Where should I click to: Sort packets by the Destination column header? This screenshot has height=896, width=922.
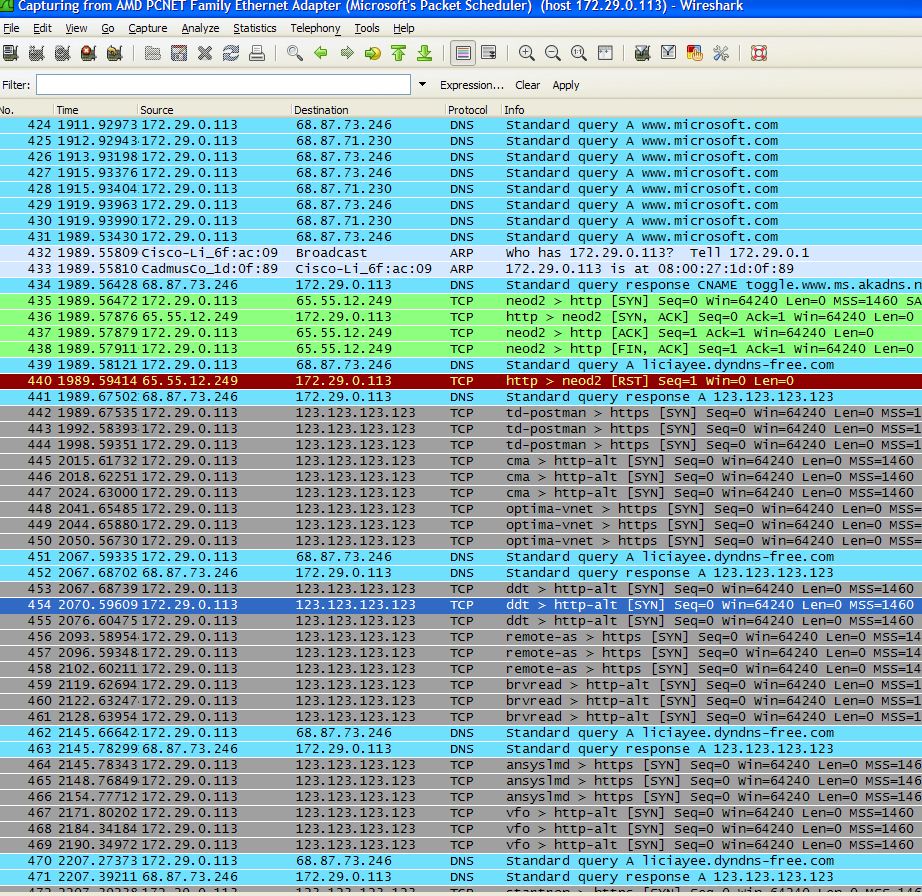click(x=368, y=110)
